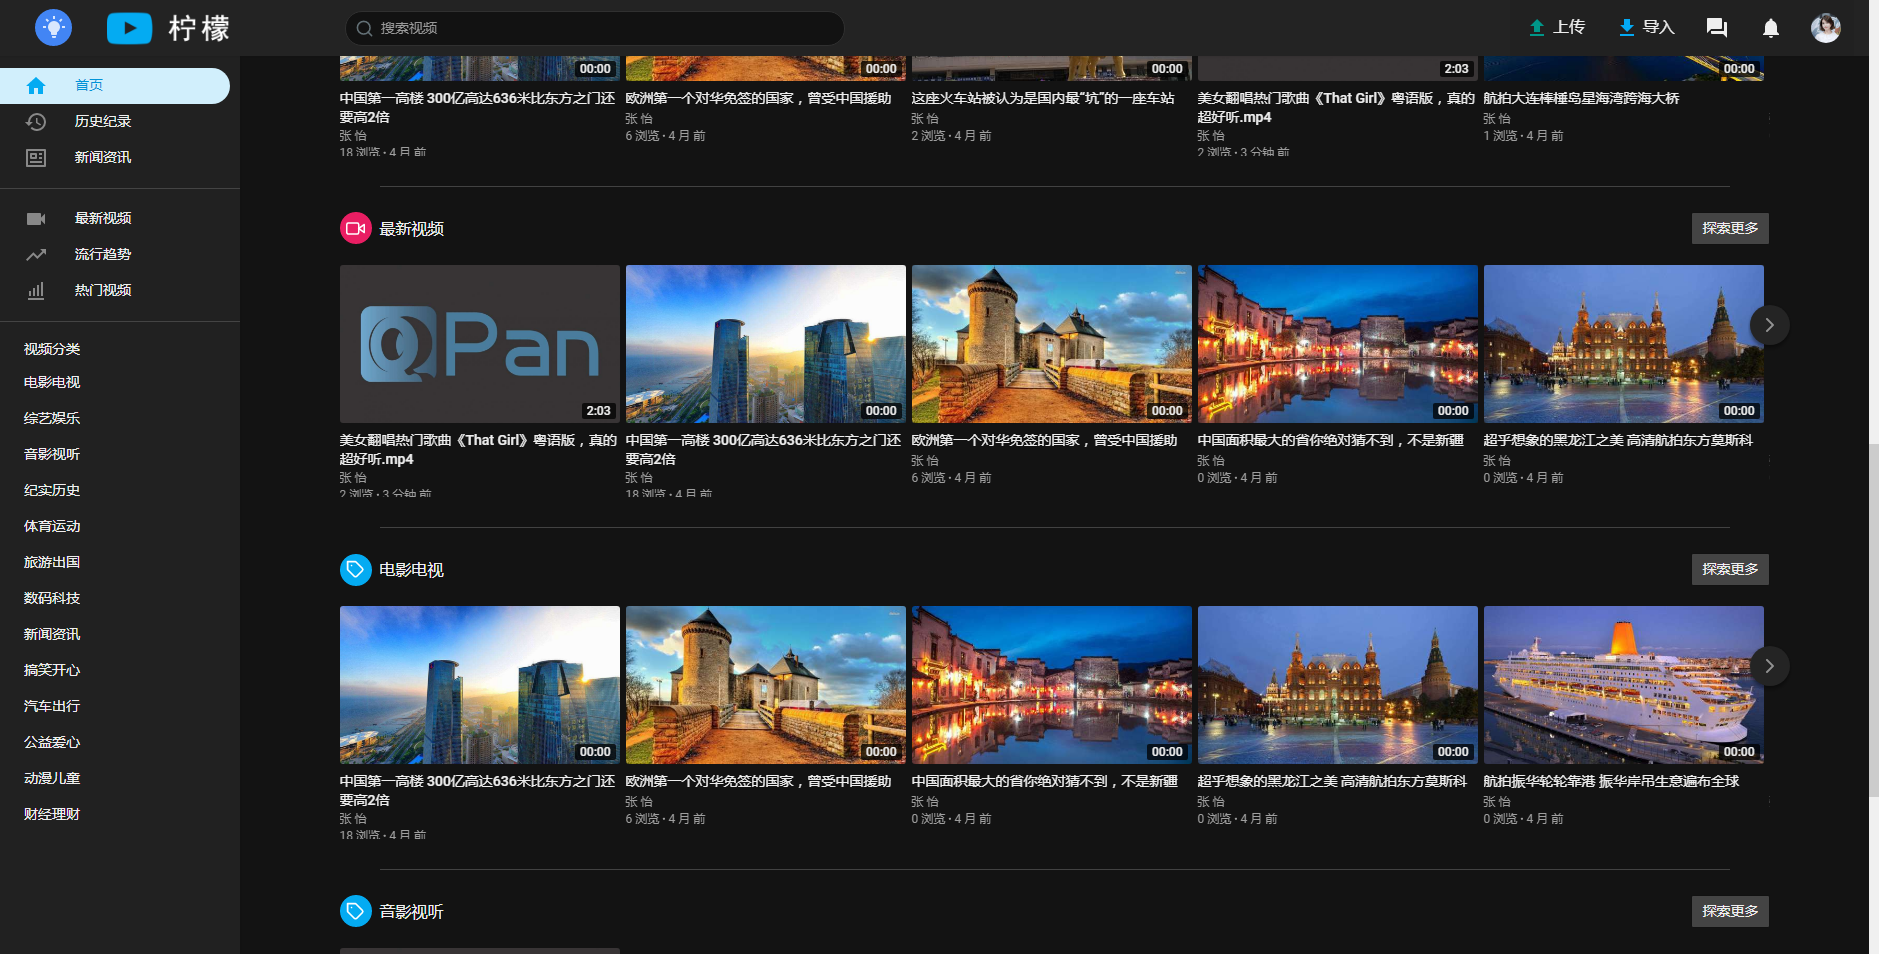Click the history icon beside 历史纪录

tap(36, 121)
